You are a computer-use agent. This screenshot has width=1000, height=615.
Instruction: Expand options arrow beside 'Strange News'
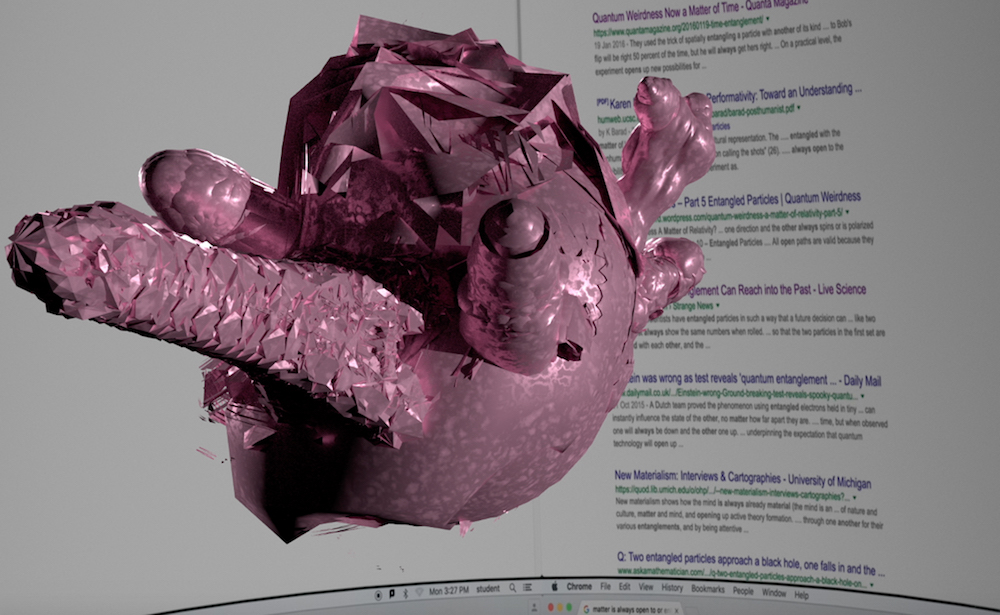pos(718,306)
